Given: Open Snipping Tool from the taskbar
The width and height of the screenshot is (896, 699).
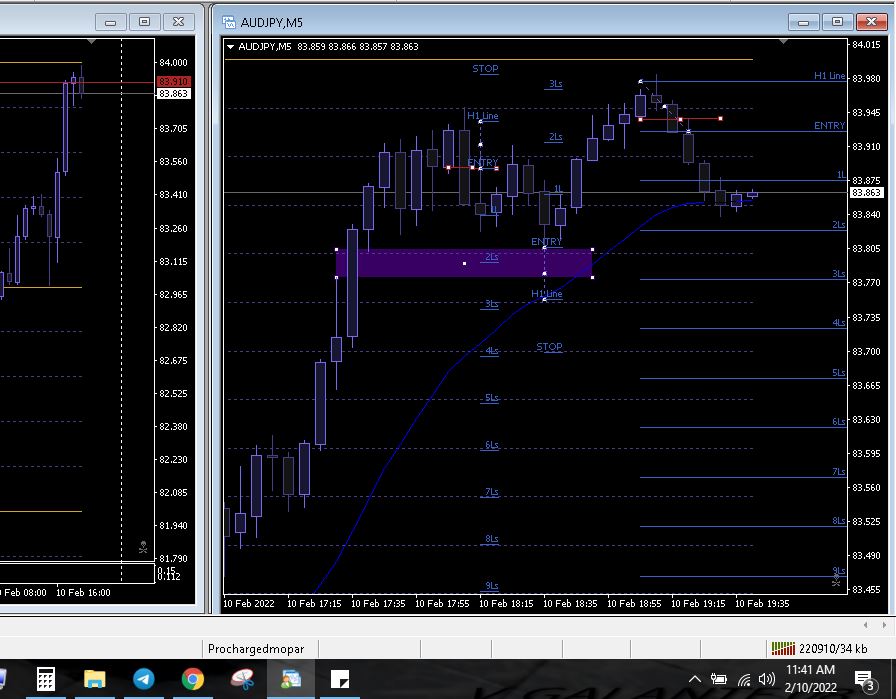Looking at the screenshot, I should pos(242,679).
